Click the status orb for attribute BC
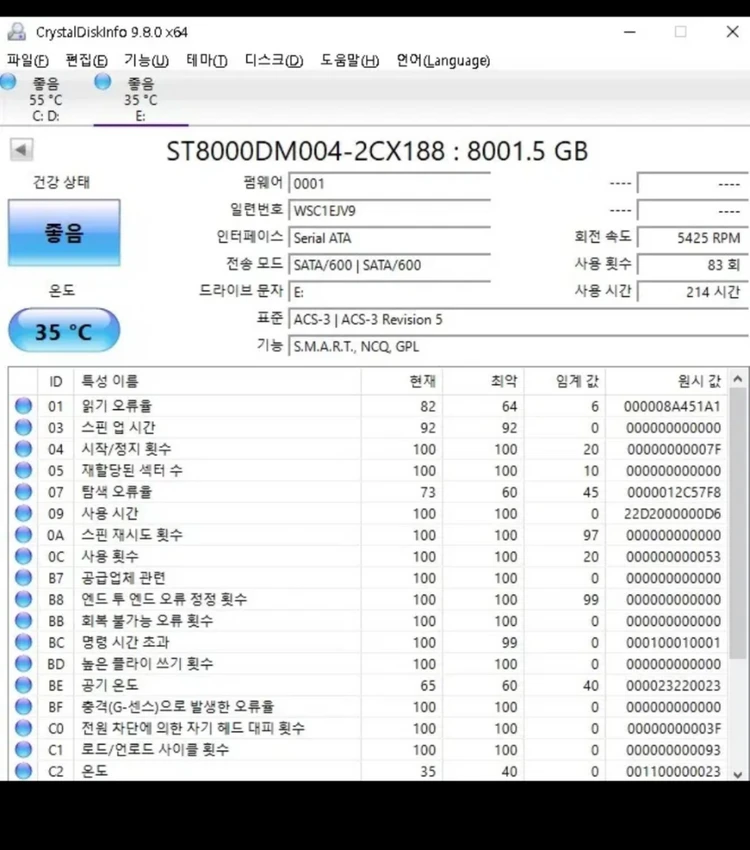This screenshot has width=750, height=850. pyautogui.click(x=23, y=642)
